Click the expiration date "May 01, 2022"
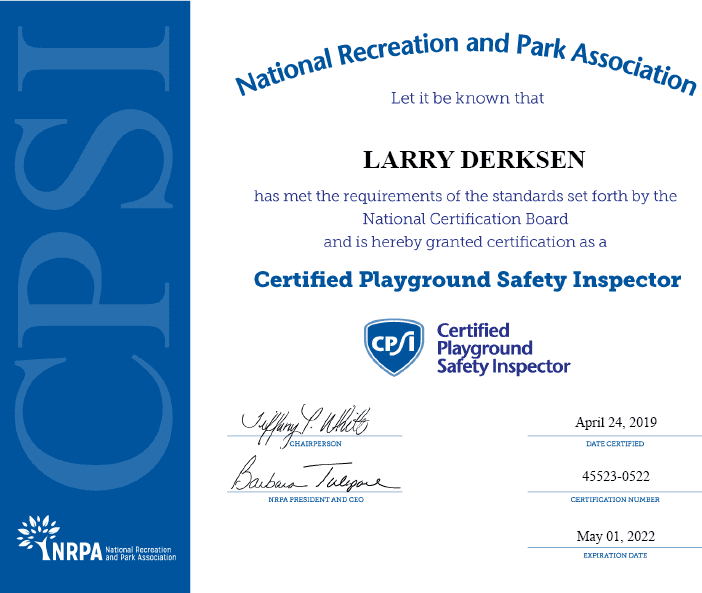702x593 pixels. coord(616,536)
